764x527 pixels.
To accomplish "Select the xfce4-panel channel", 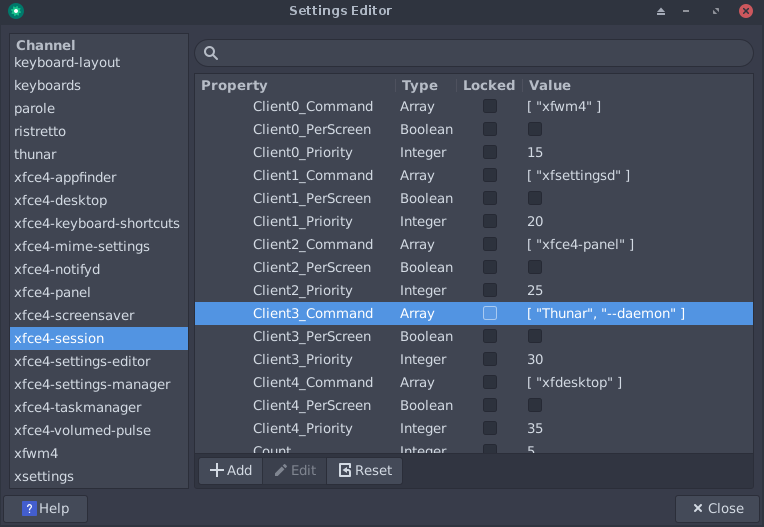I will (52, 292).
